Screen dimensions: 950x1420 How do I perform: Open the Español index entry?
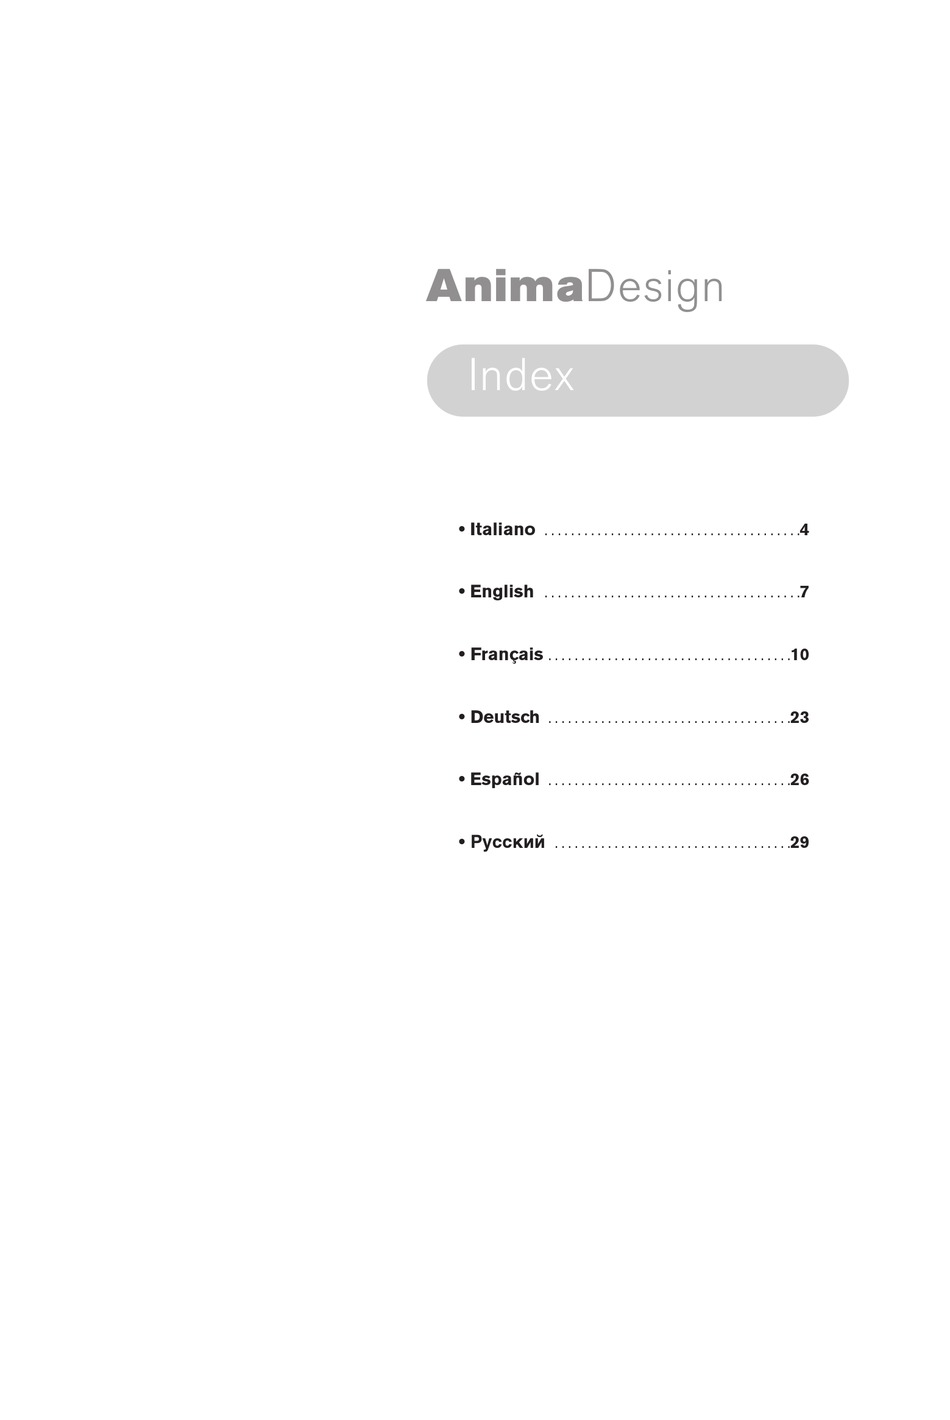pos(504,780)
